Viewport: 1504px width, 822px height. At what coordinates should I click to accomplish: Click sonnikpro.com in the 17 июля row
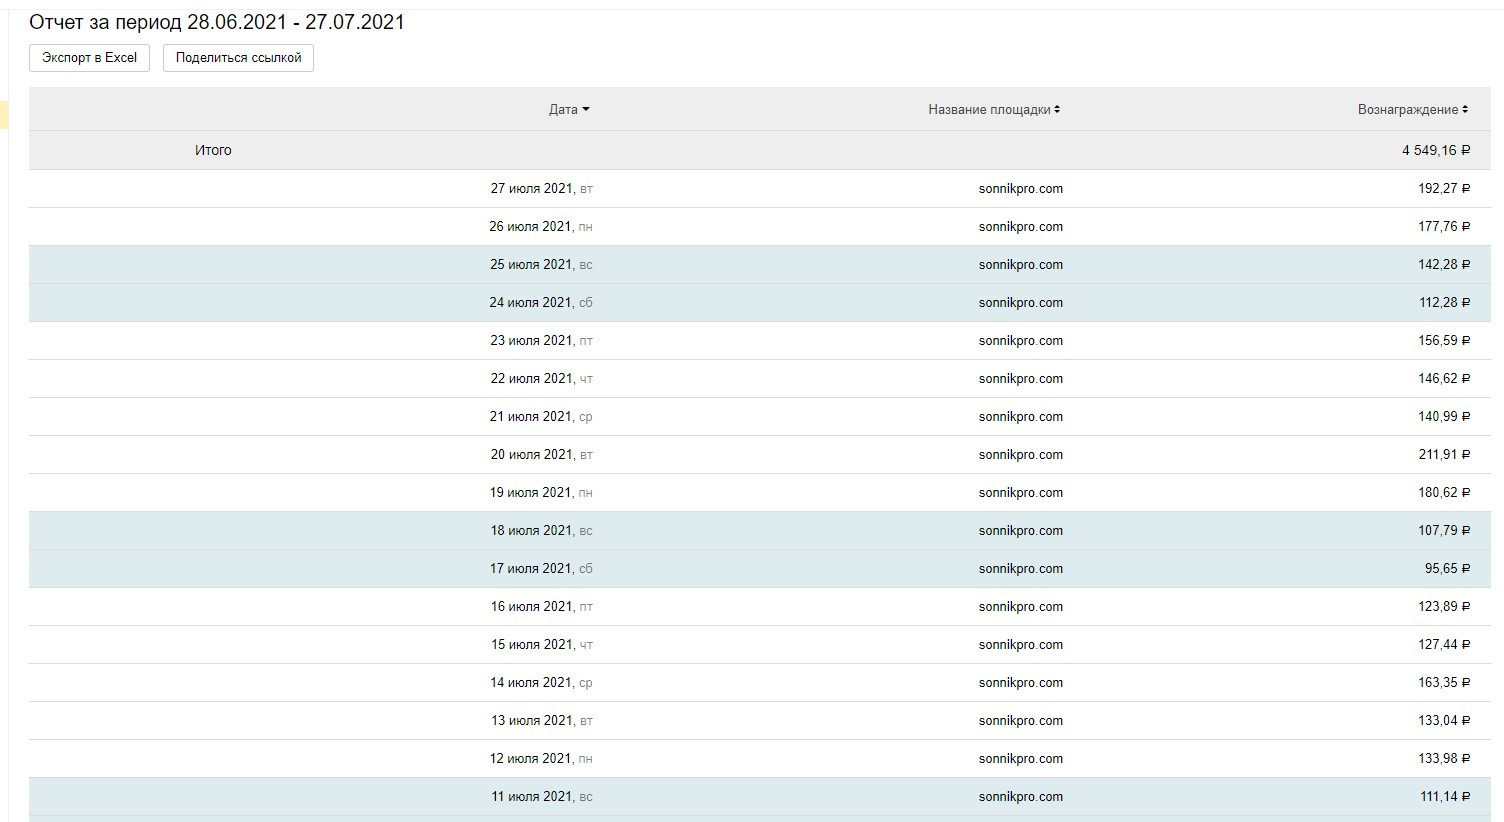(x=1020, y=569)
